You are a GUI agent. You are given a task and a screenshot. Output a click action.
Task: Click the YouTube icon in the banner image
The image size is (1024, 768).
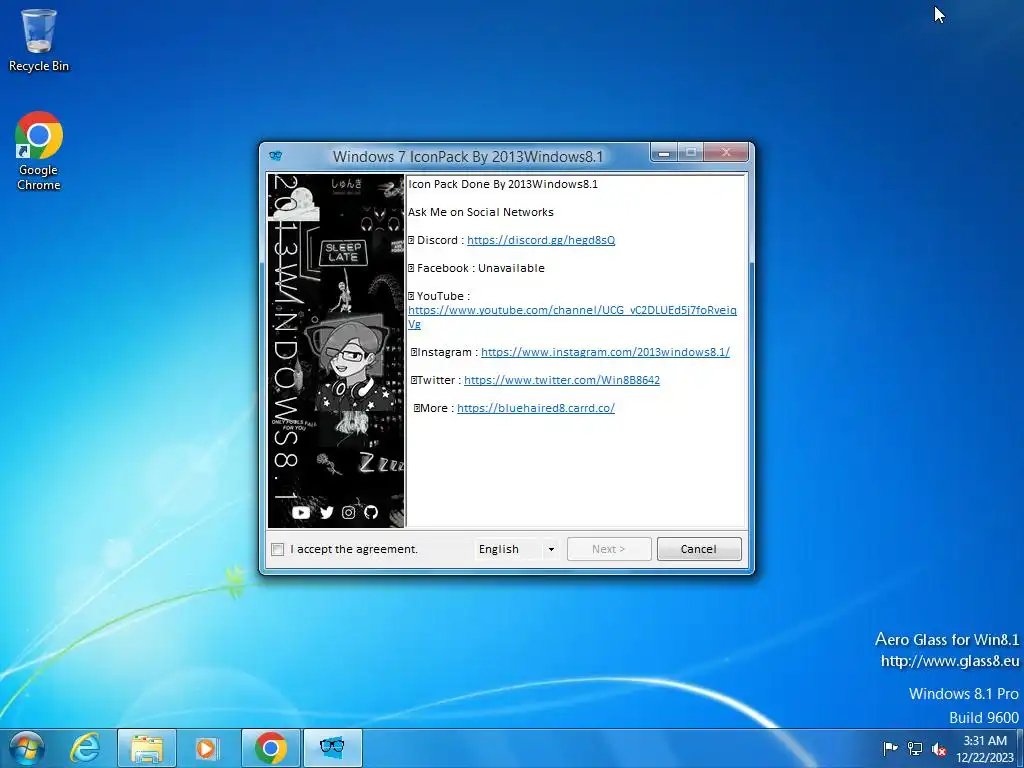click(x=301, y=513)
